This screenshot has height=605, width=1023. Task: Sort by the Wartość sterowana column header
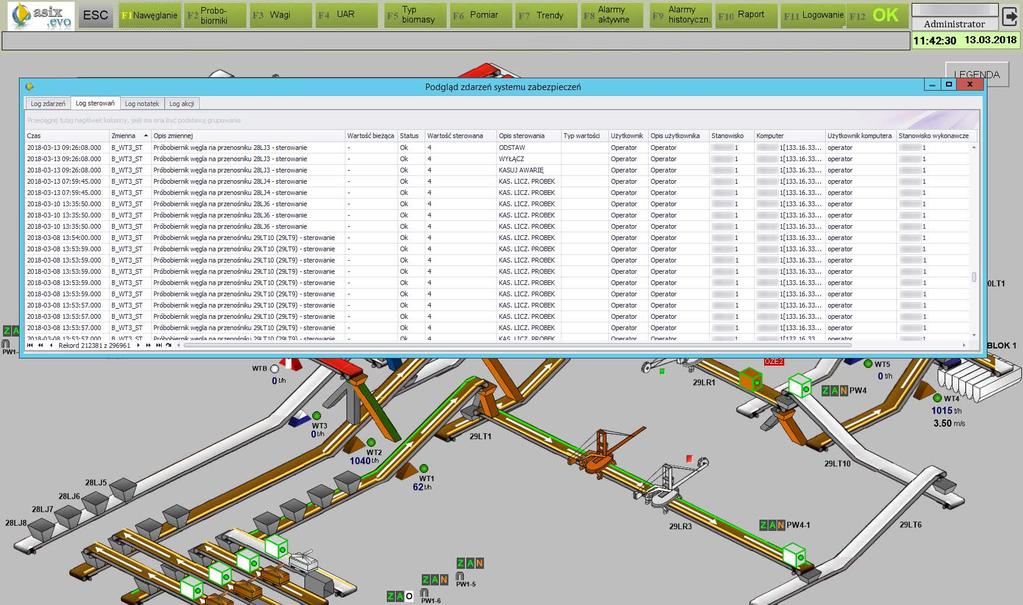tap(461, 136)
